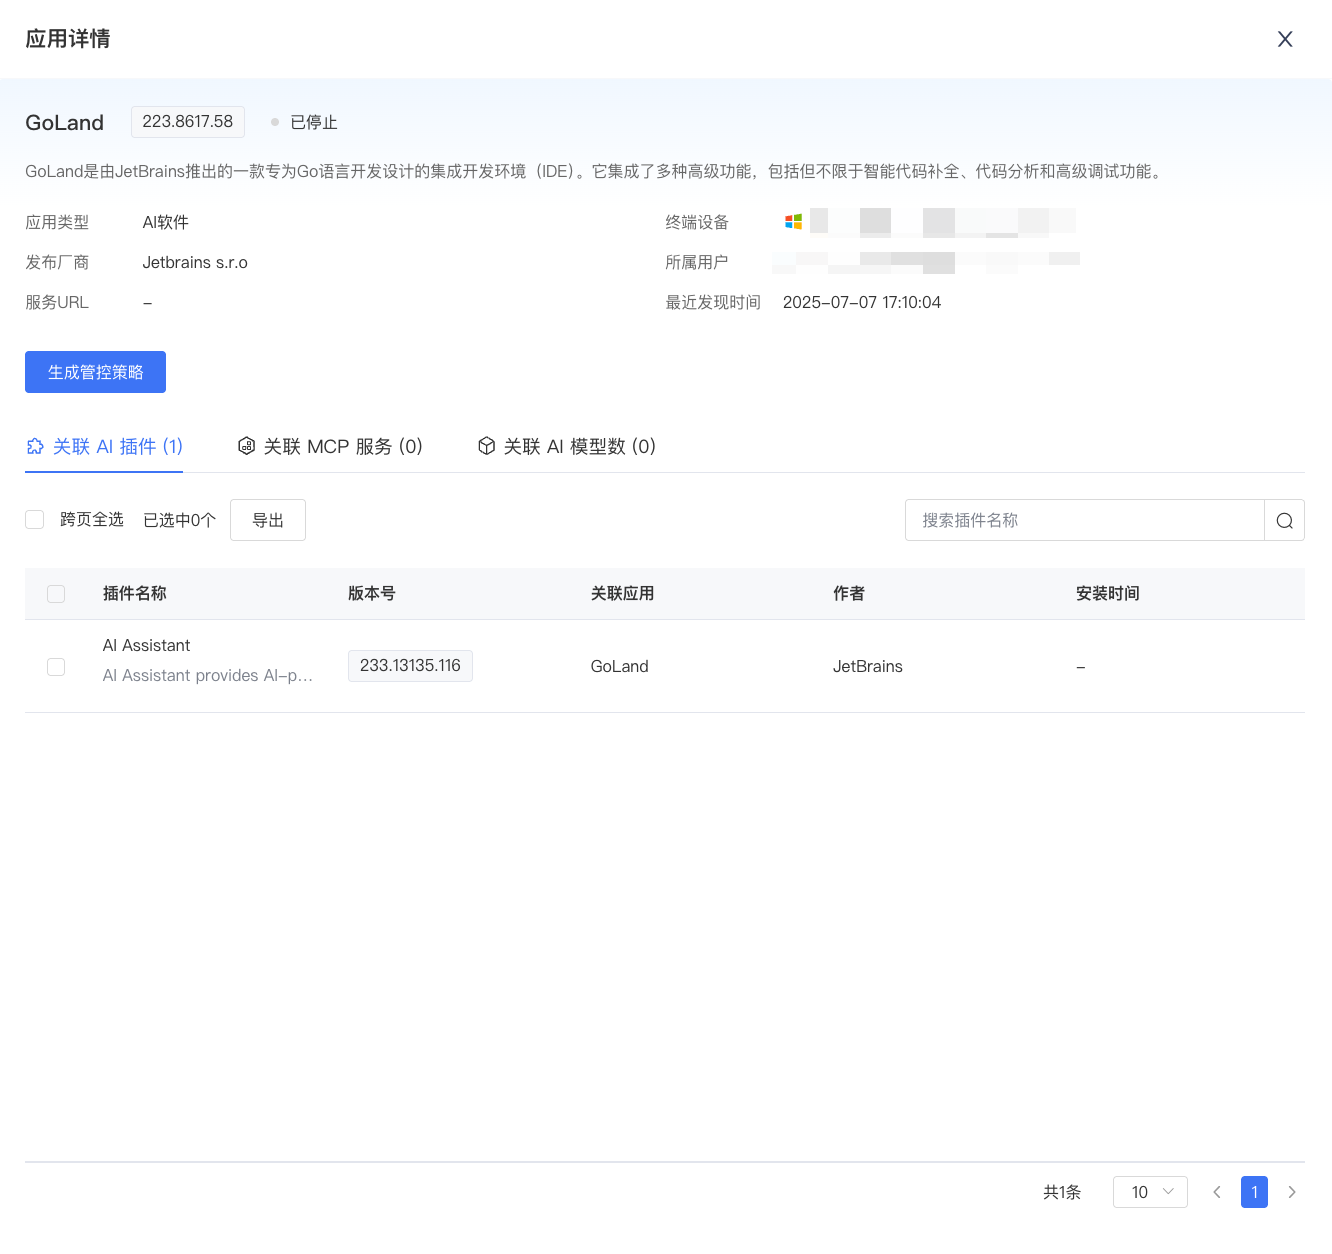Click the 导出 export button
Image resolution: width=1332 pixels, height=1254 pixels.
[268, 520]
